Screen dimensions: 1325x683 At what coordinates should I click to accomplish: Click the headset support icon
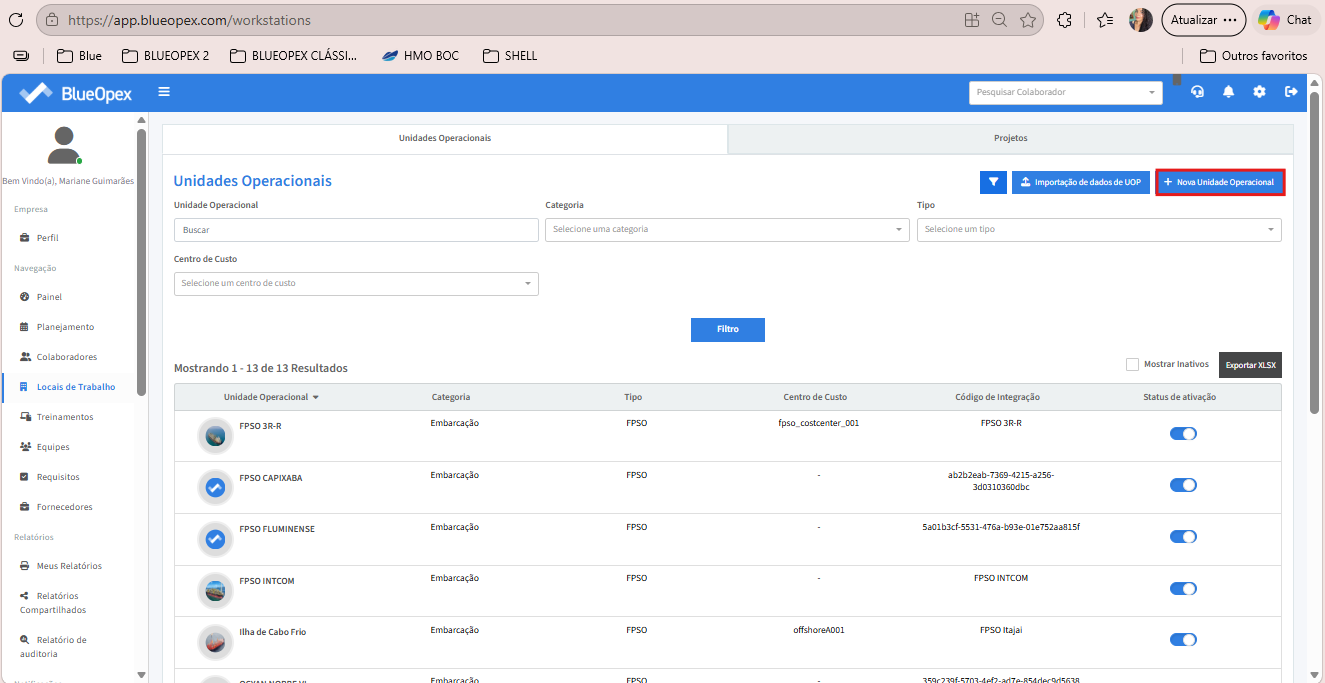(1197, 92)
